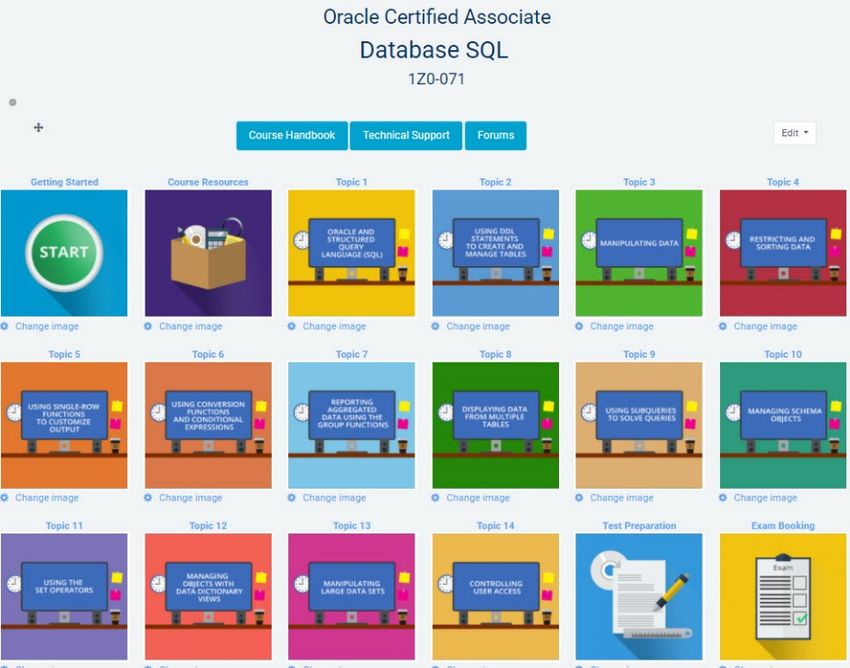
Task: Click the Topic 5 heading link
Action: [x=65, y=354]
